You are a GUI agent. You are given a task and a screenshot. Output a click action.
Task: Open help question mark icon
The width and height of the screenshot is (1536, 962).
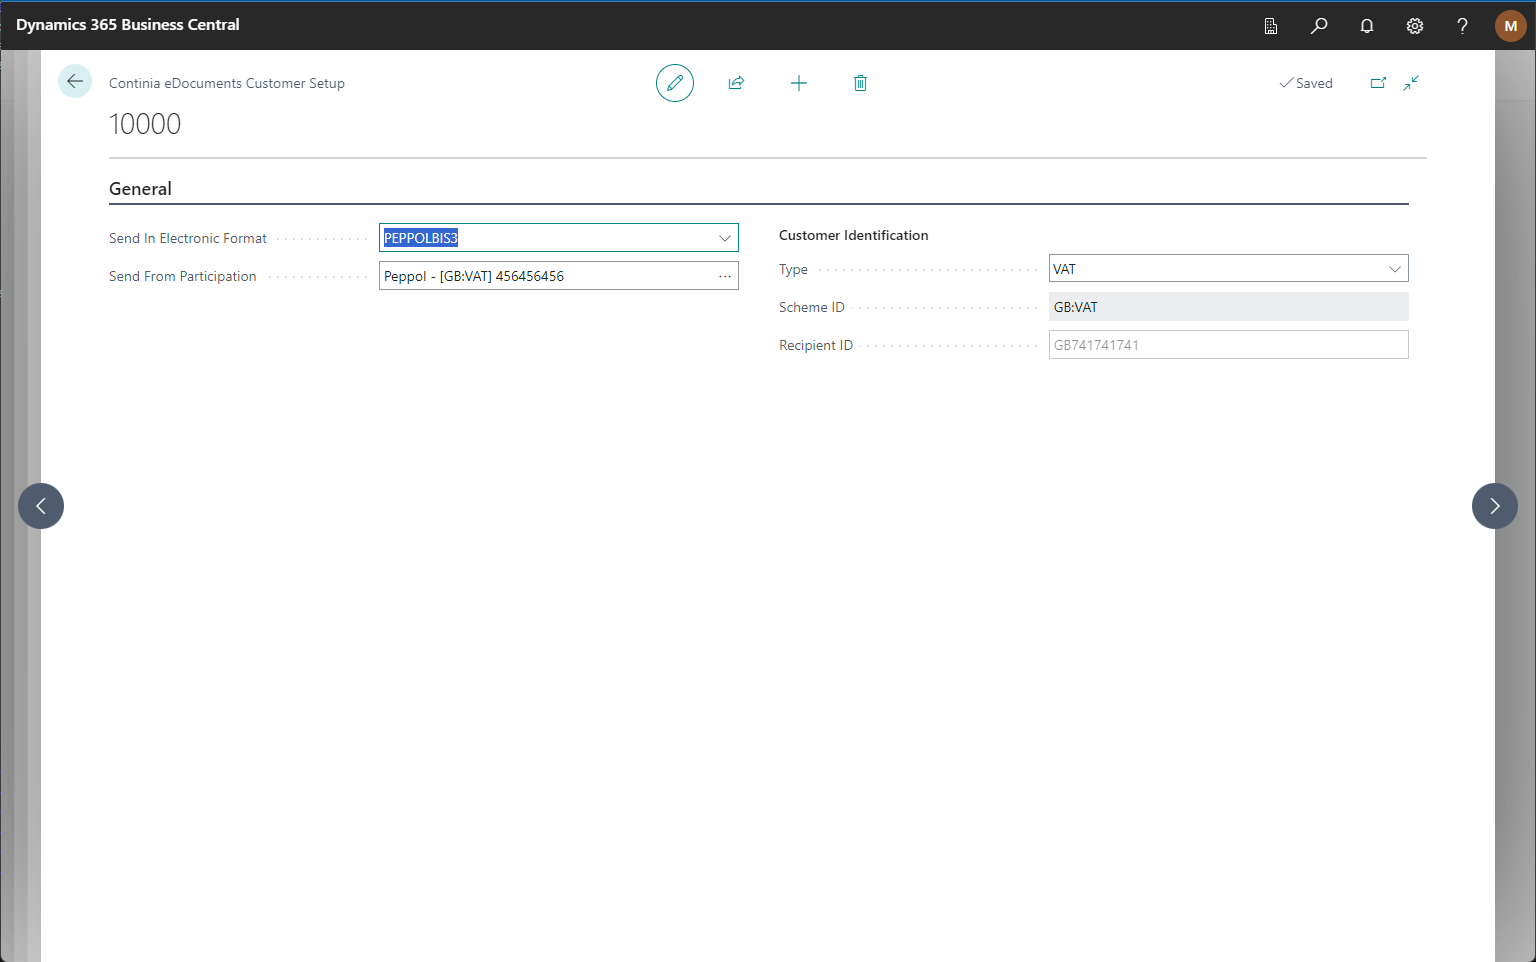click(1462, 26)
